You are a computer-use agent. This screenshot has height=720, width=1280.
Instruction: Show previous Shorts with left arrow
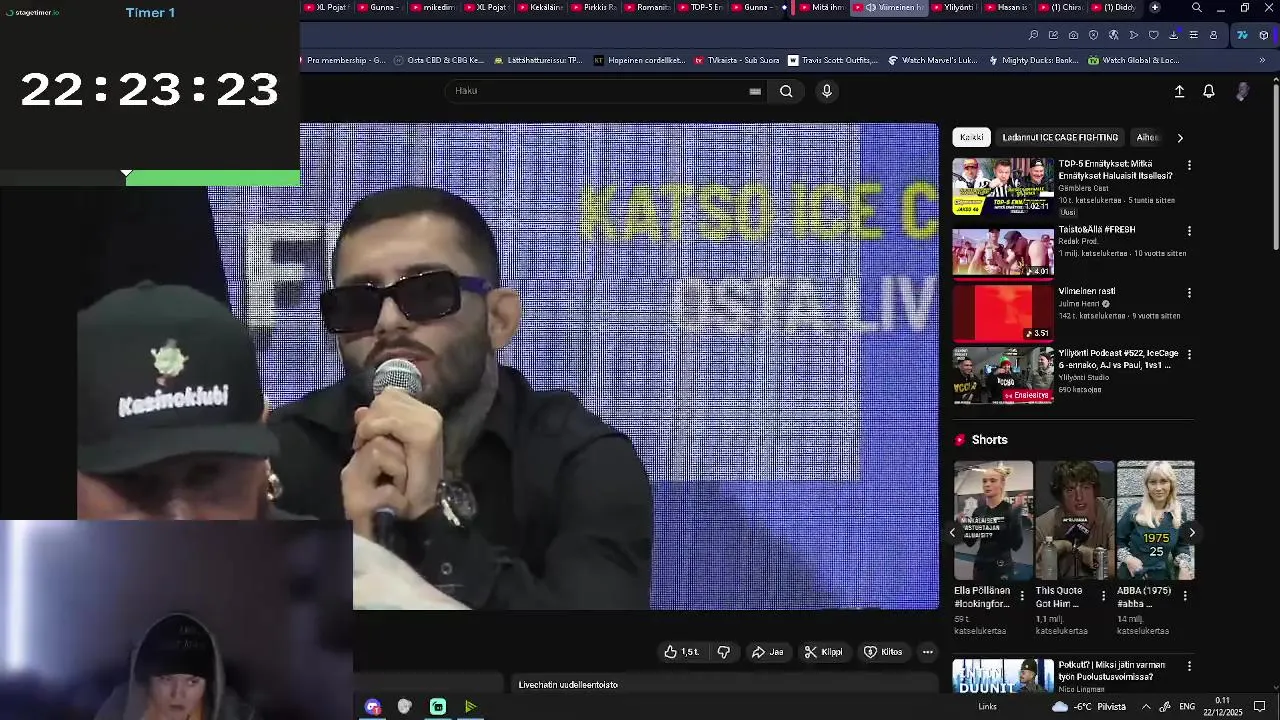952,533
